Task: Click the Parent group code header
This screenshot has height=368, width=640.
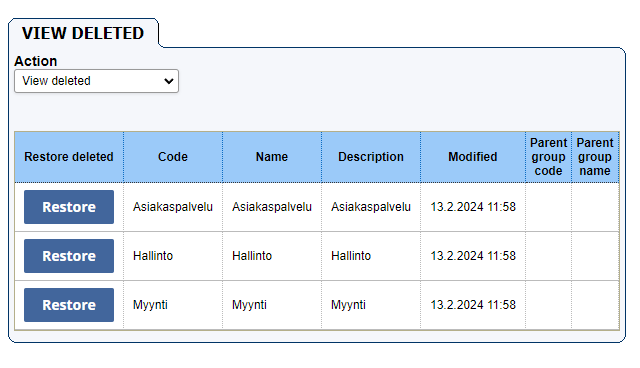Action: pos(549,157)
